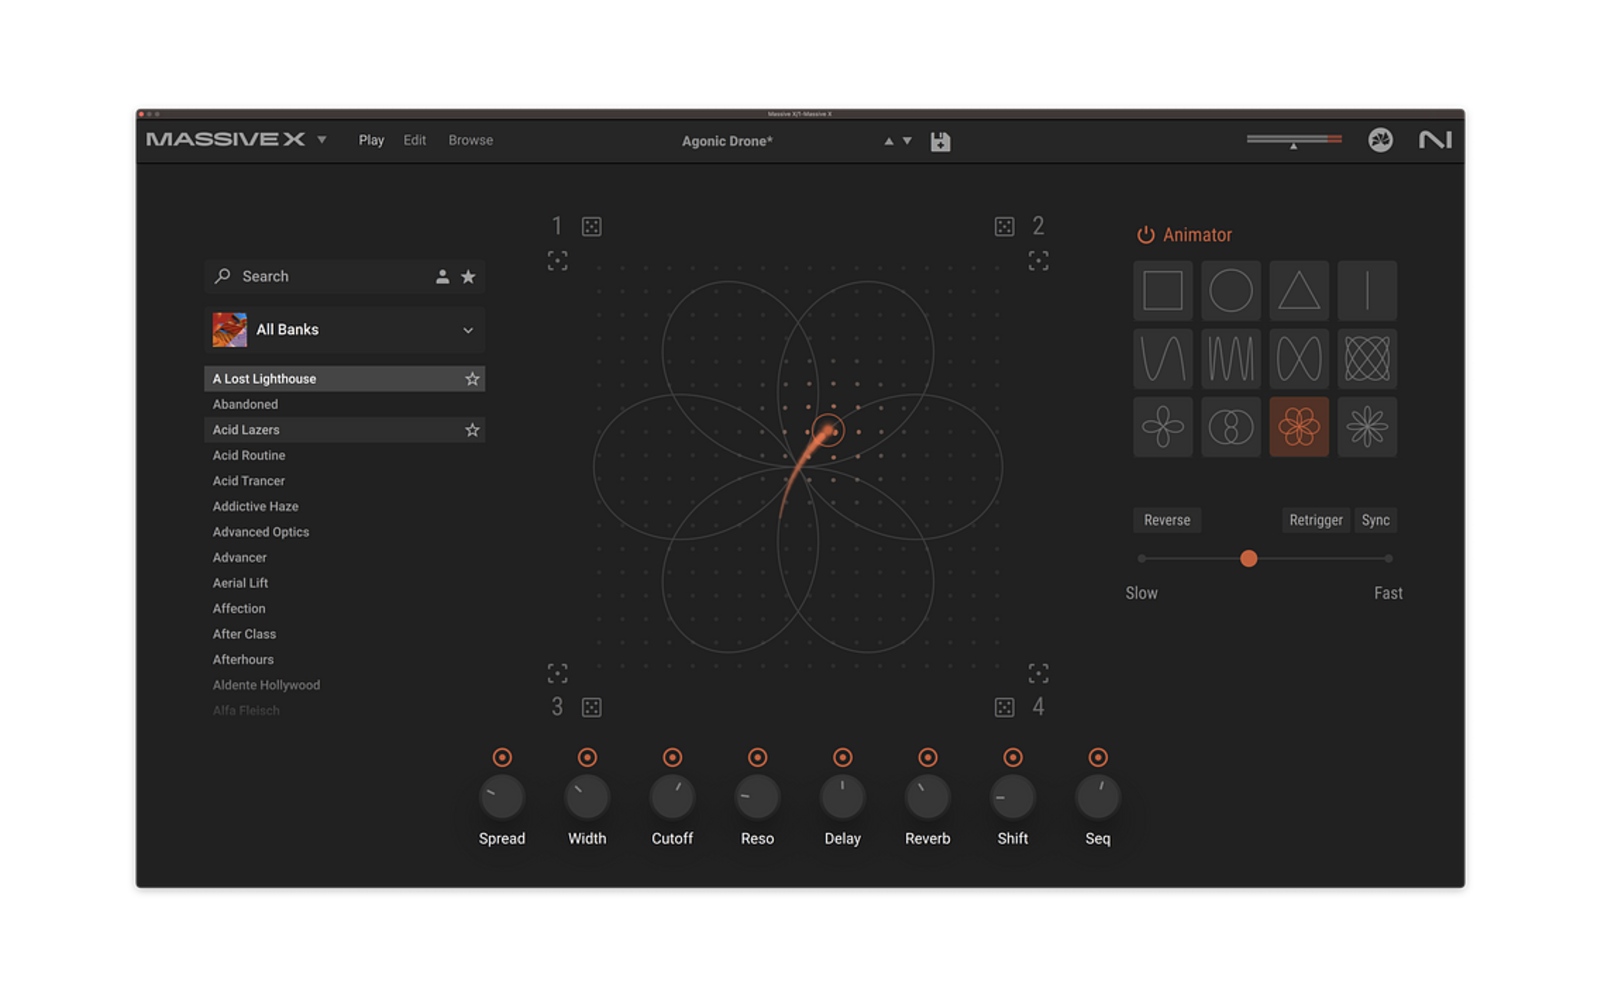Viewport: 1600px width, 1000px height.
Task: Select the multi-wave zigzag animator path
Action: 1231,359
